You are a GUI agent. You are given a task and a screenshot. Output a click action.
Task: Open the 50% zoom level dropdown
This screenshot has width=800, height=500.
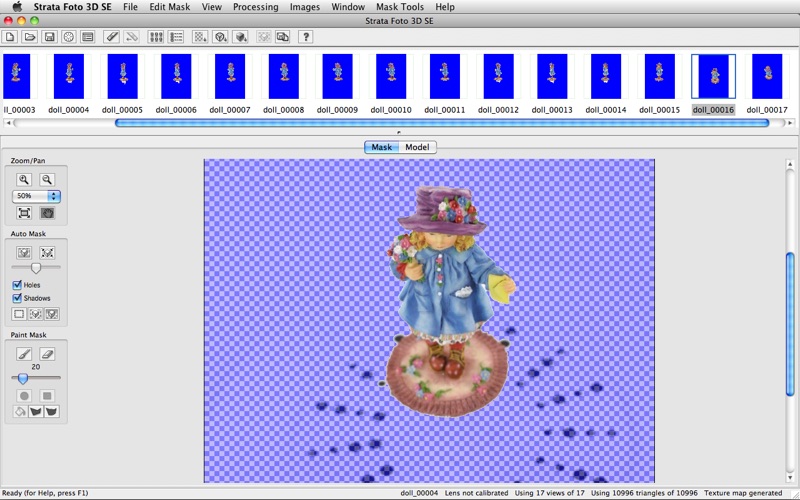coord(36,196)
